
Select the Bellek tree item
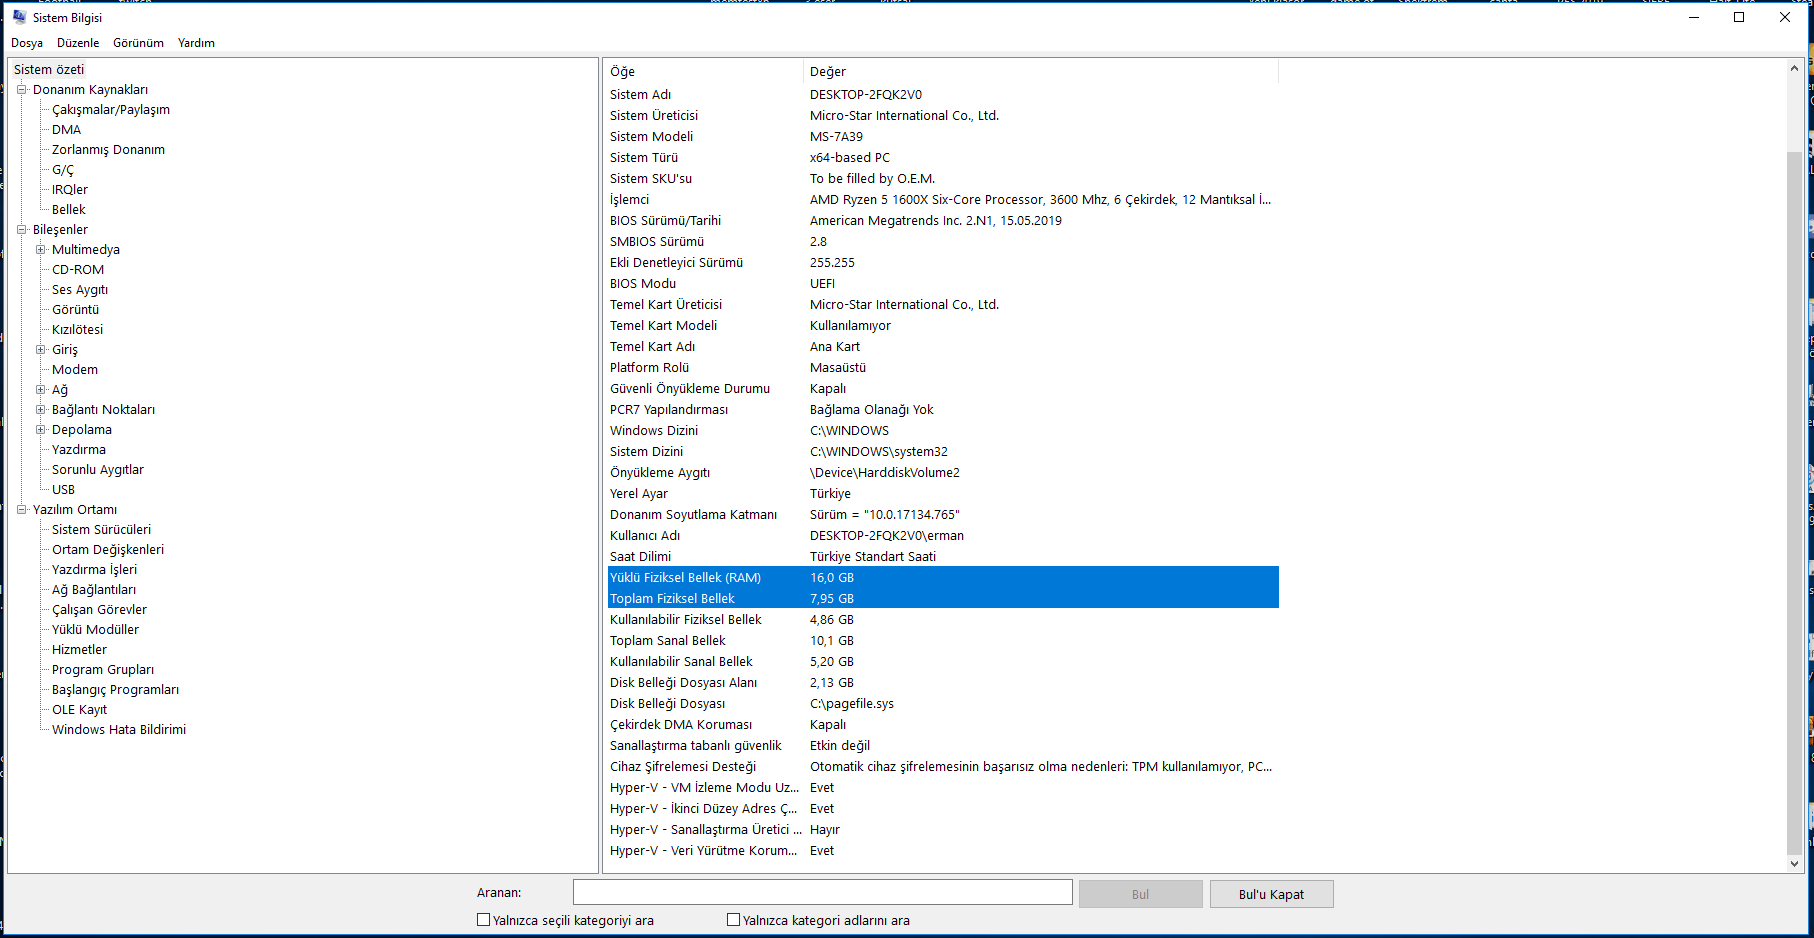click(x=69, y=210)
